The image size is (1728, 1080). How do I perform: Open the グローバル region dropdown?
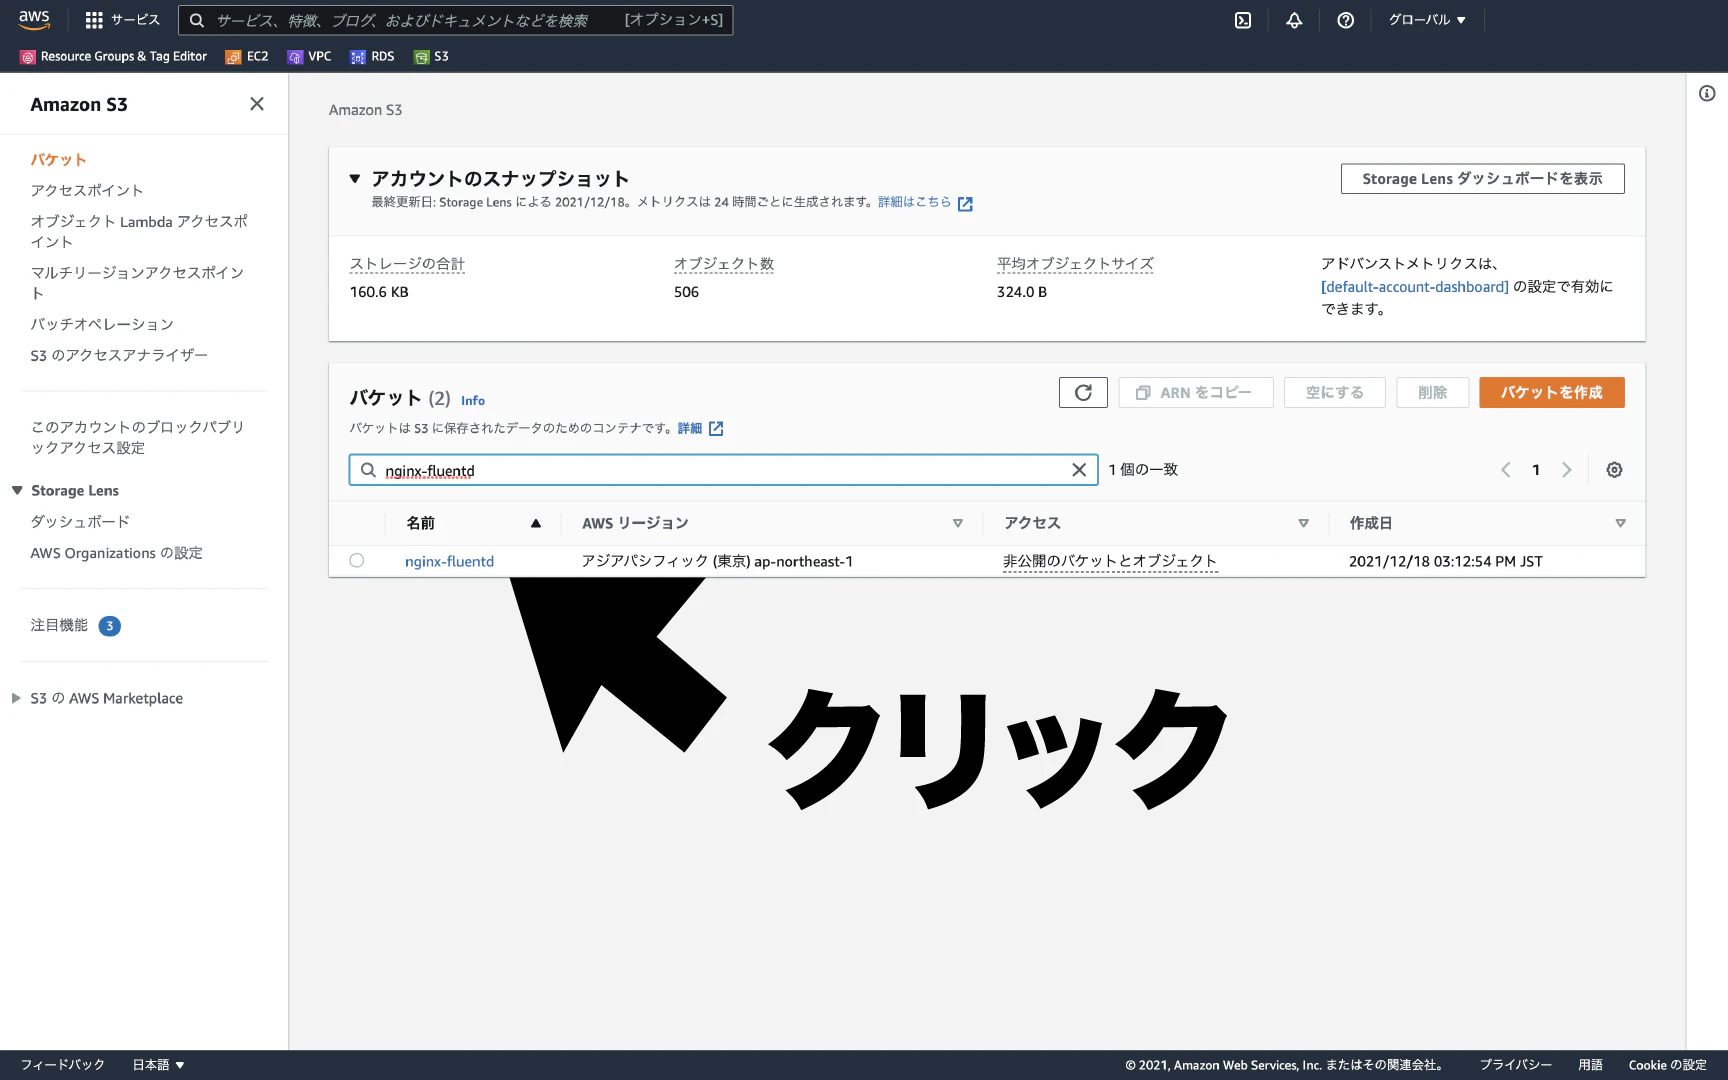[x=1427, y=20]
